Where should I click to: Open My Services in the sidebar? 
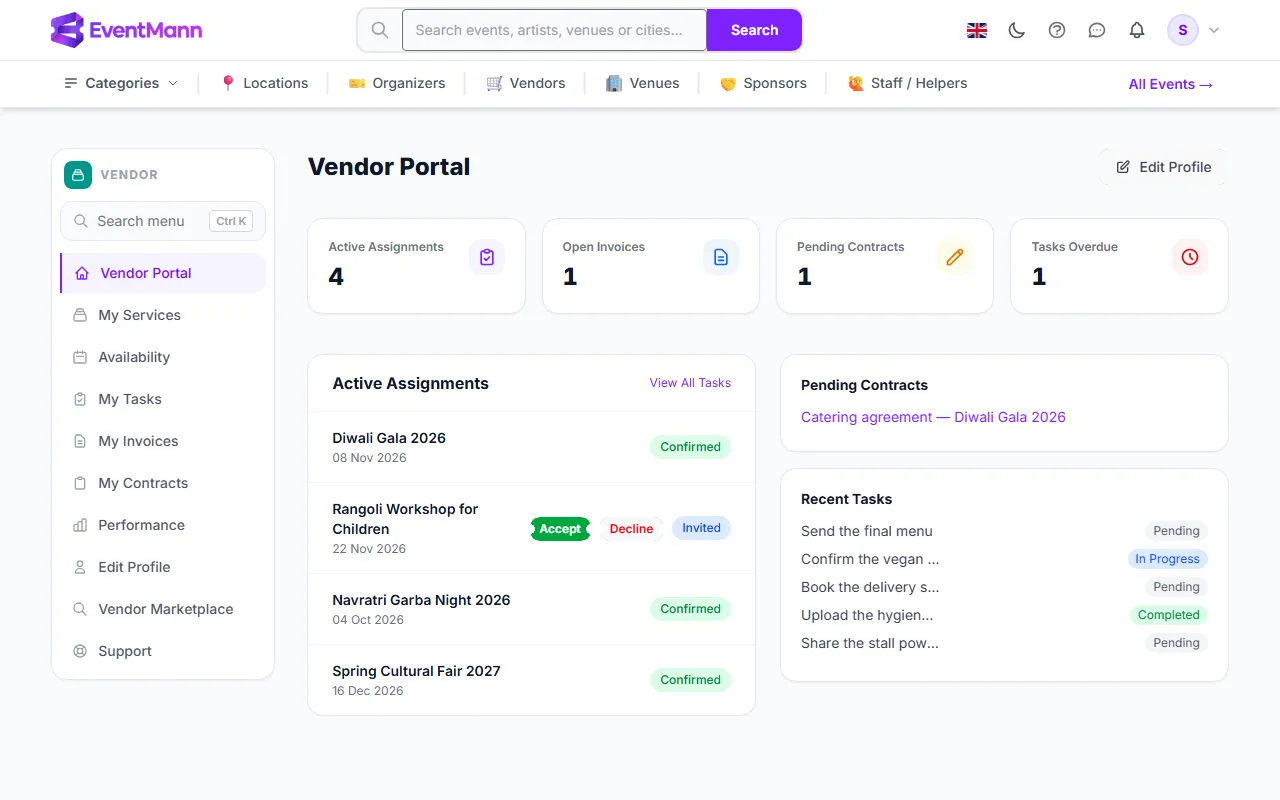tap(163, 315)
